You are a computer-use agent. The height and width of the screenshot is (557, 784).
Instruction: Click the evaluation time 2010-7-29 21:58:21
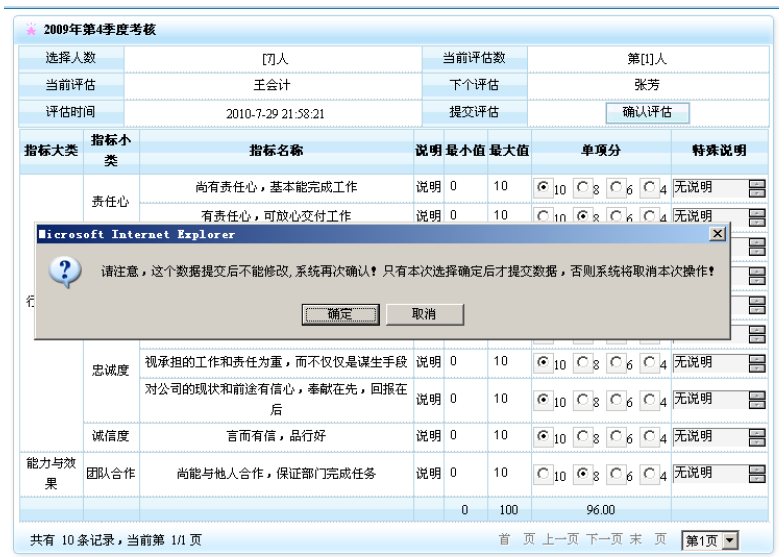click(275, 114)
